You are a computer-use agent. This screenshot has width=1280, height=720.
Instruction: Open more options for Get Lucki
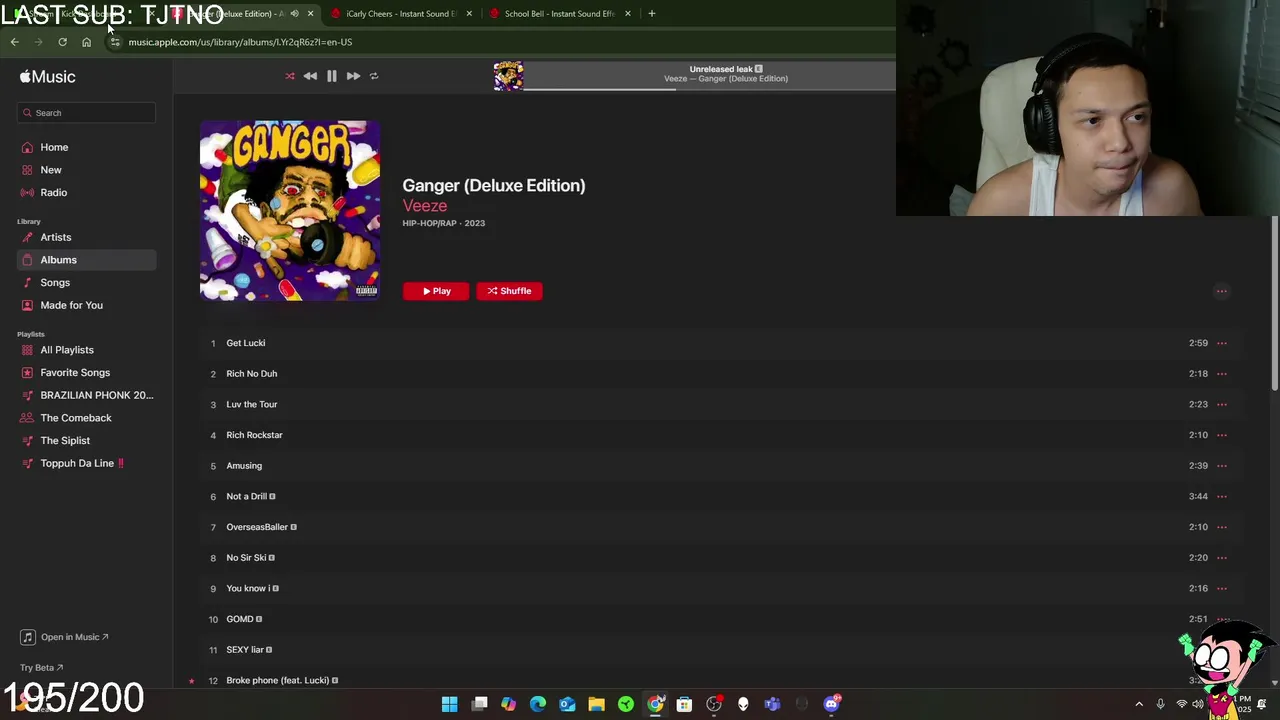point(1221,343)
